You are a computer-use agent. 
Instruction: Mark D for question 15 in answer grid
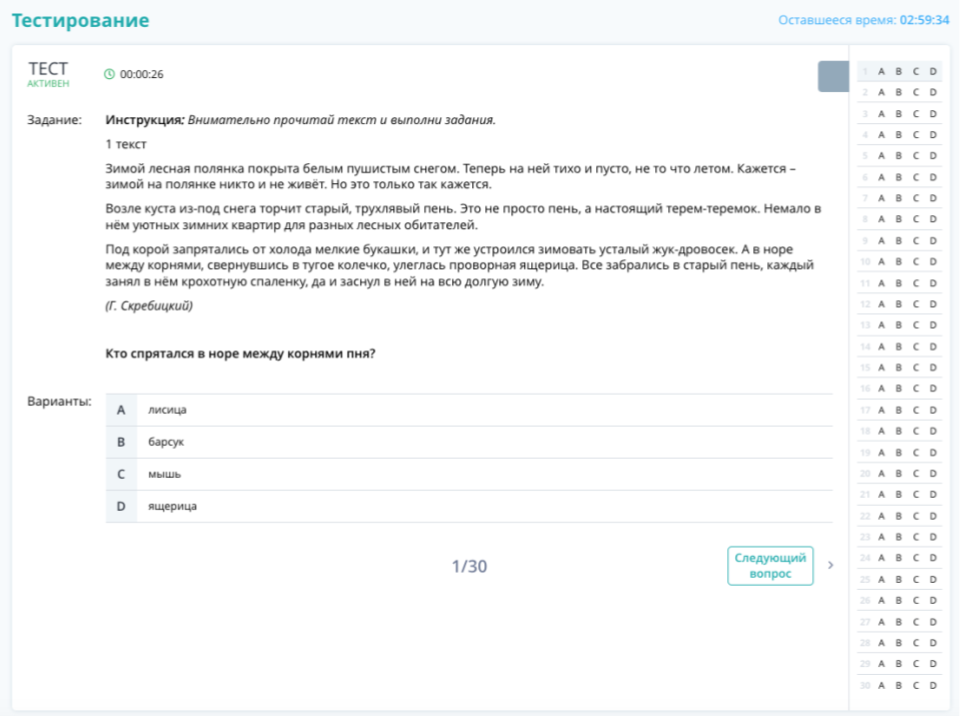[x=933, y=368]
